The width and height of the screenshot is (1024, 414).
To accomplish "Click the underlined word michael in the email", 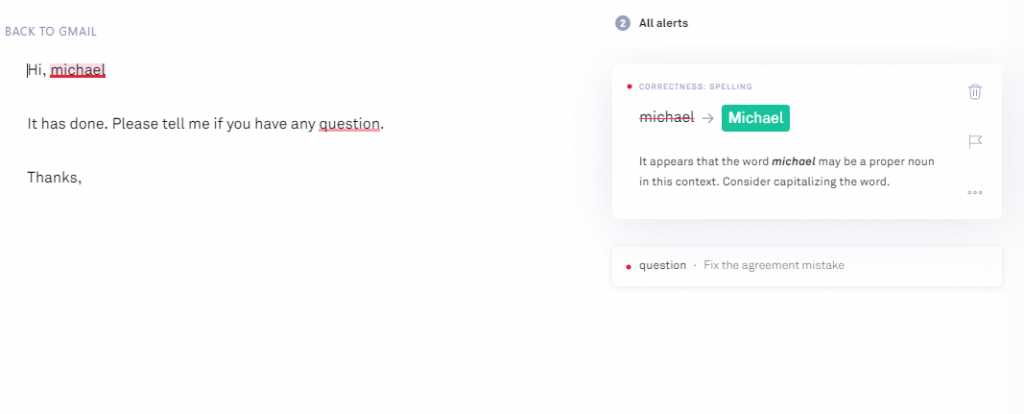I will coord(78,70).
